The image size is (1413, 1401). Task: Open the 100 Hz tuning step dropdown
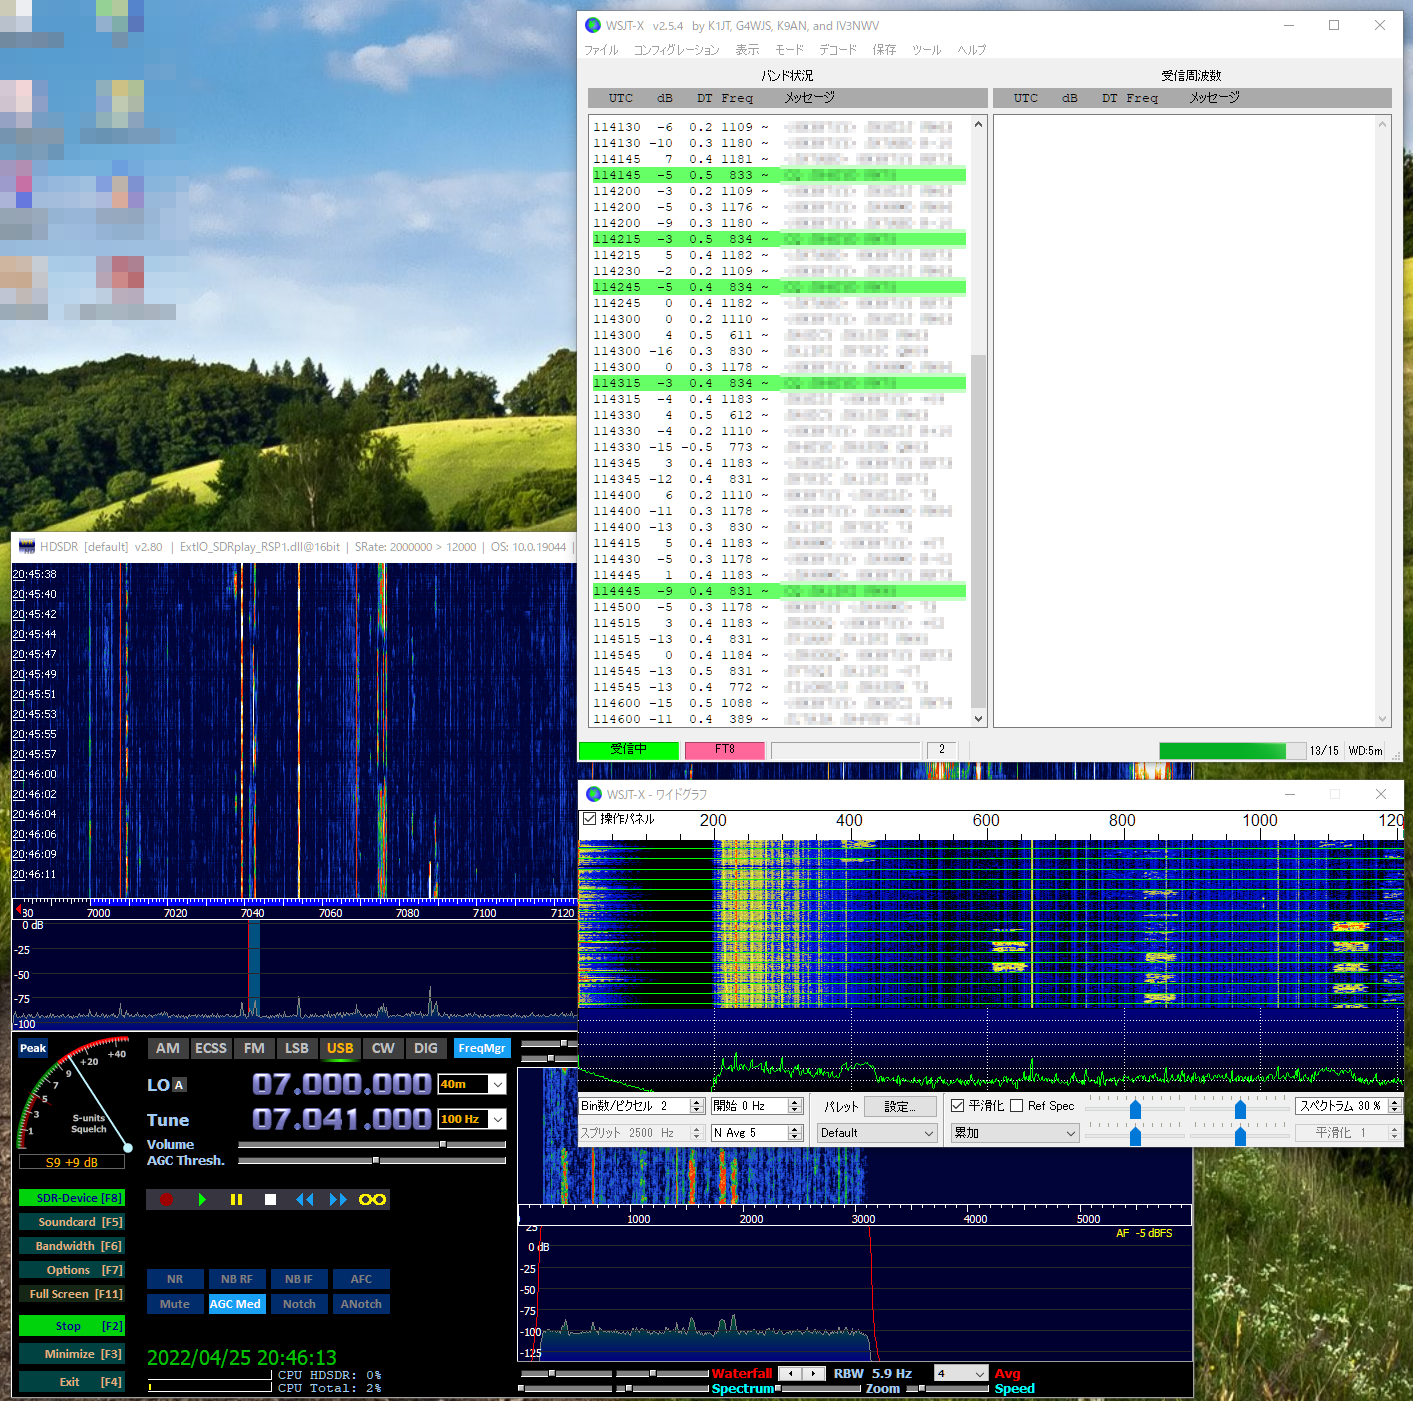pos(497,1119)
